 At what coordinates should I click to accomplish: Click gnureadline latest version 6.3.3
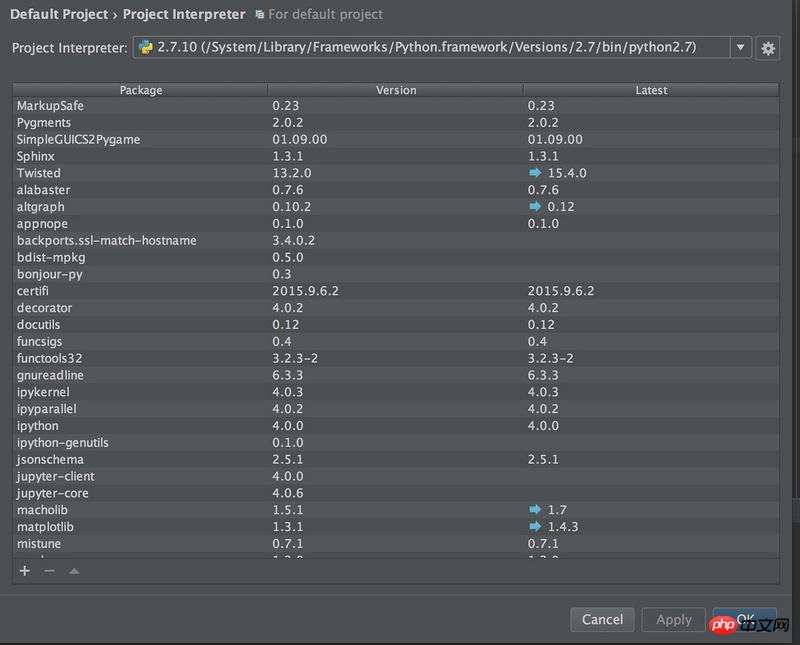[x=543, y=375]
